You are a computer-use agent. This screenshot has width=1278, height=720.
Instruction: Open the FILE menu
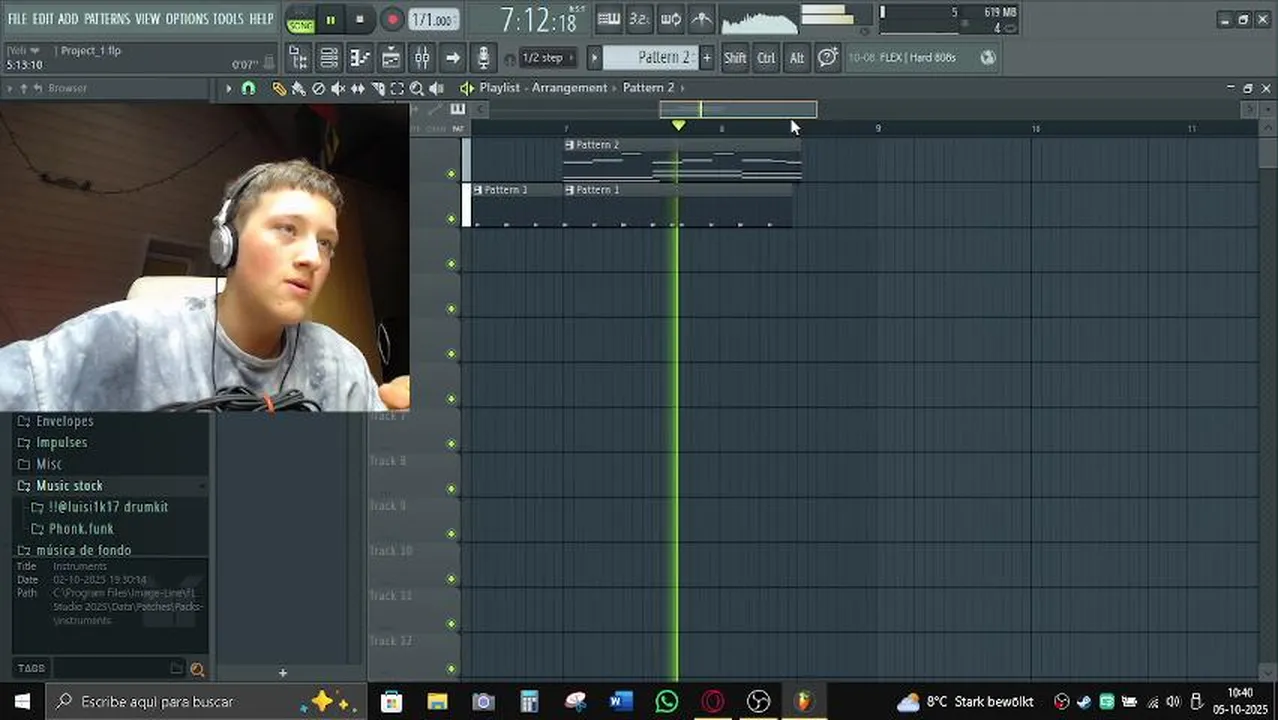17,19
